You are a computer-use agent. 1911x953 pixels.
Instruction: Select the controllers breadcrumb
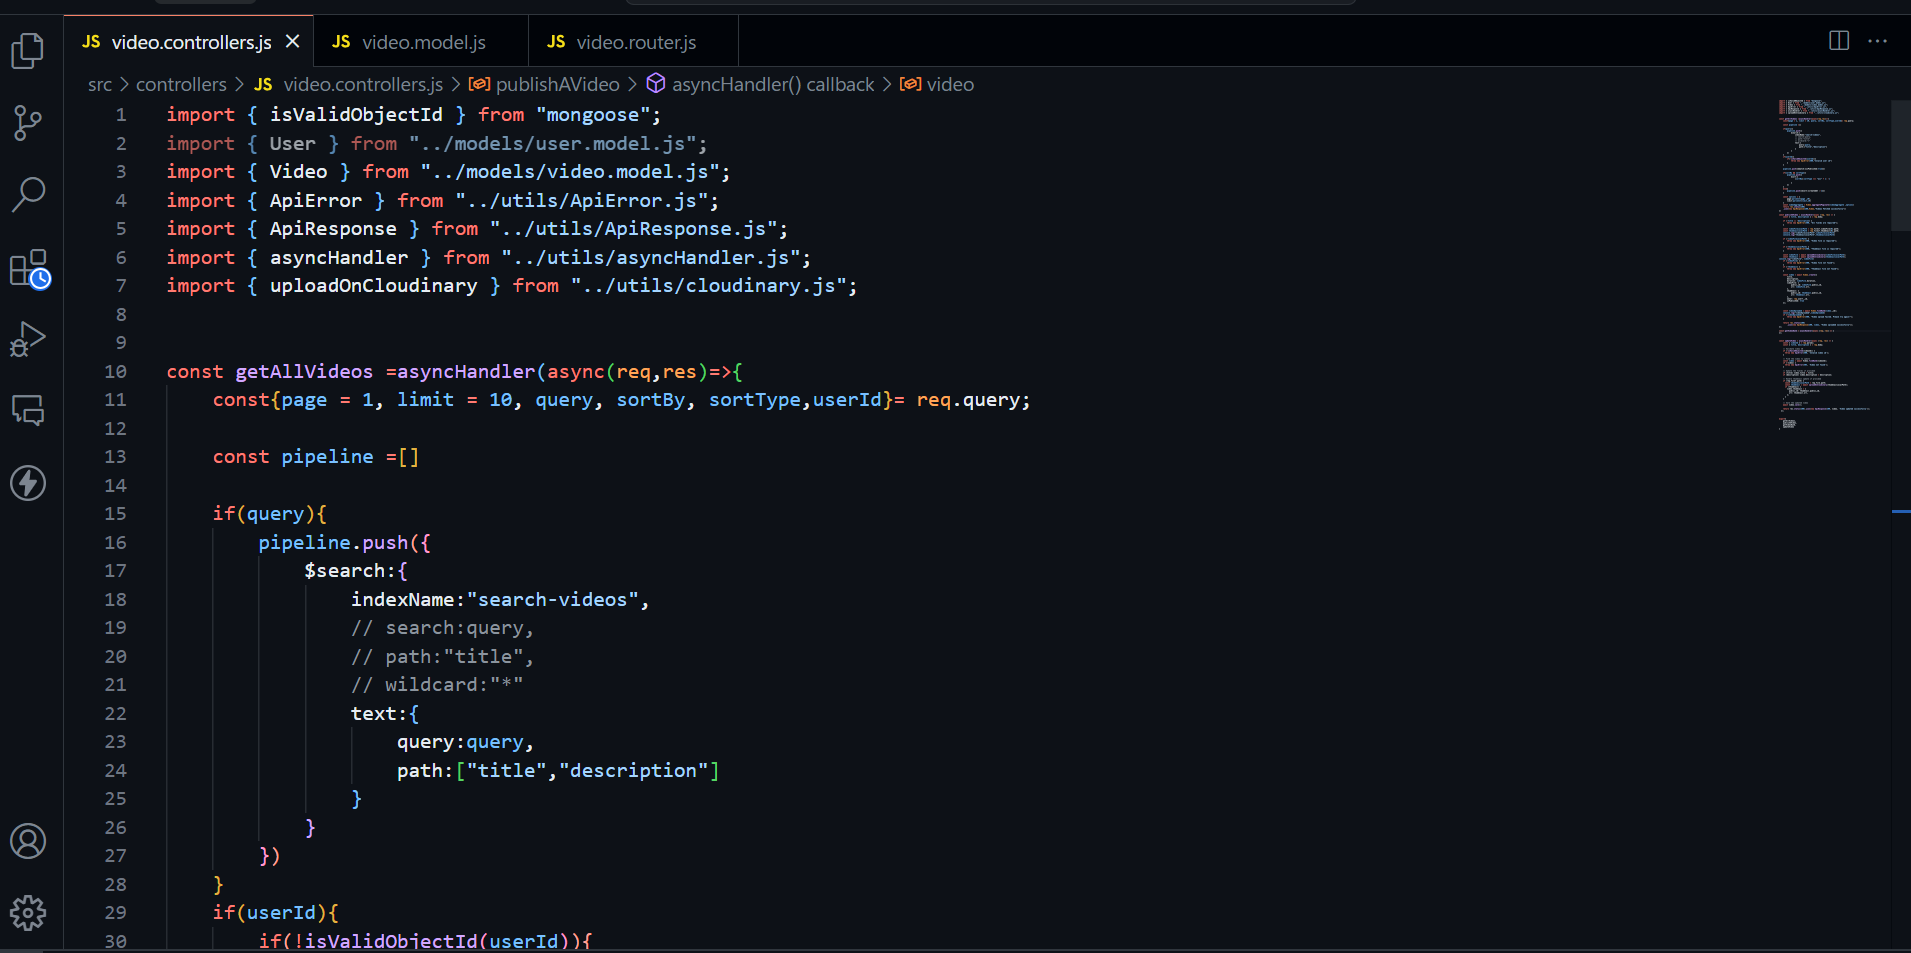181,85
